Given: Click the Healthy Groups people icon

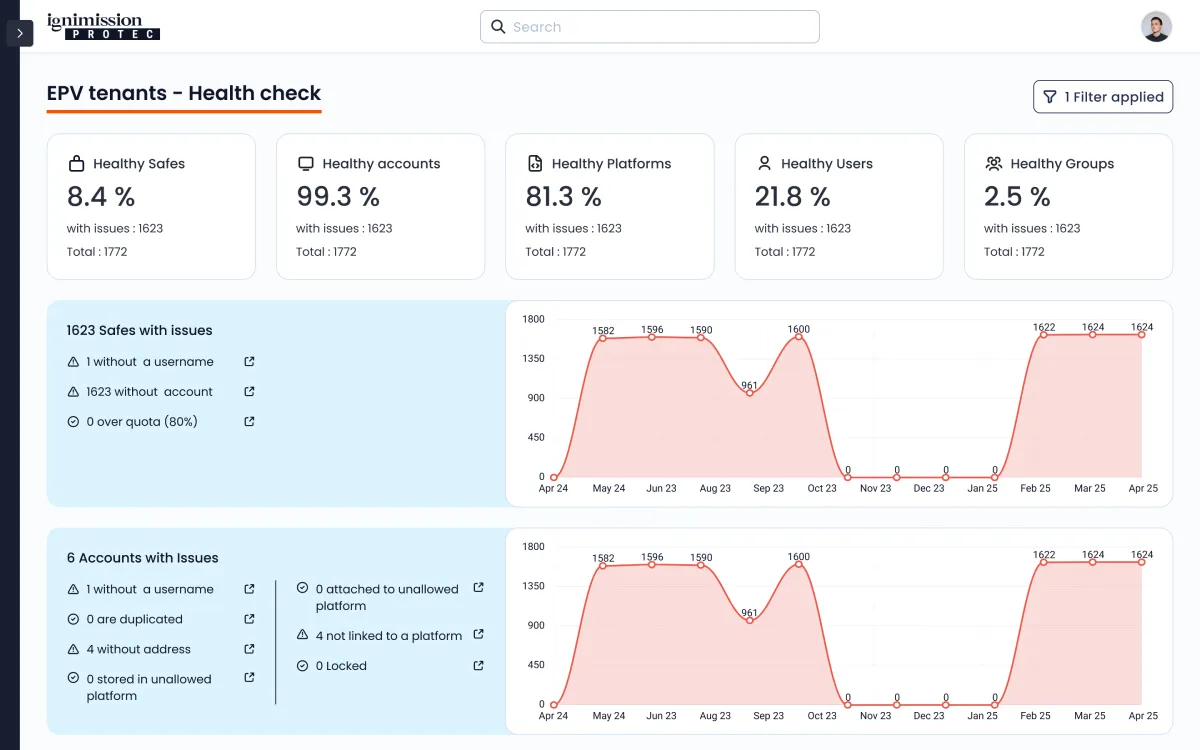Looking at the screenshot, I should [x=993, y=163].
